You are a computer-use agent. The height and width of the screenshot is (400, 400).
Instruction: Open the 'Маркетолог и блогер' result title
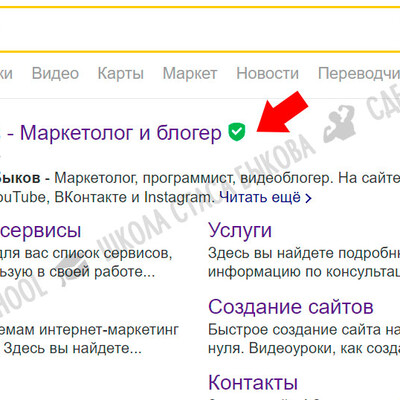pyautogui.click(x=121, y=133)
